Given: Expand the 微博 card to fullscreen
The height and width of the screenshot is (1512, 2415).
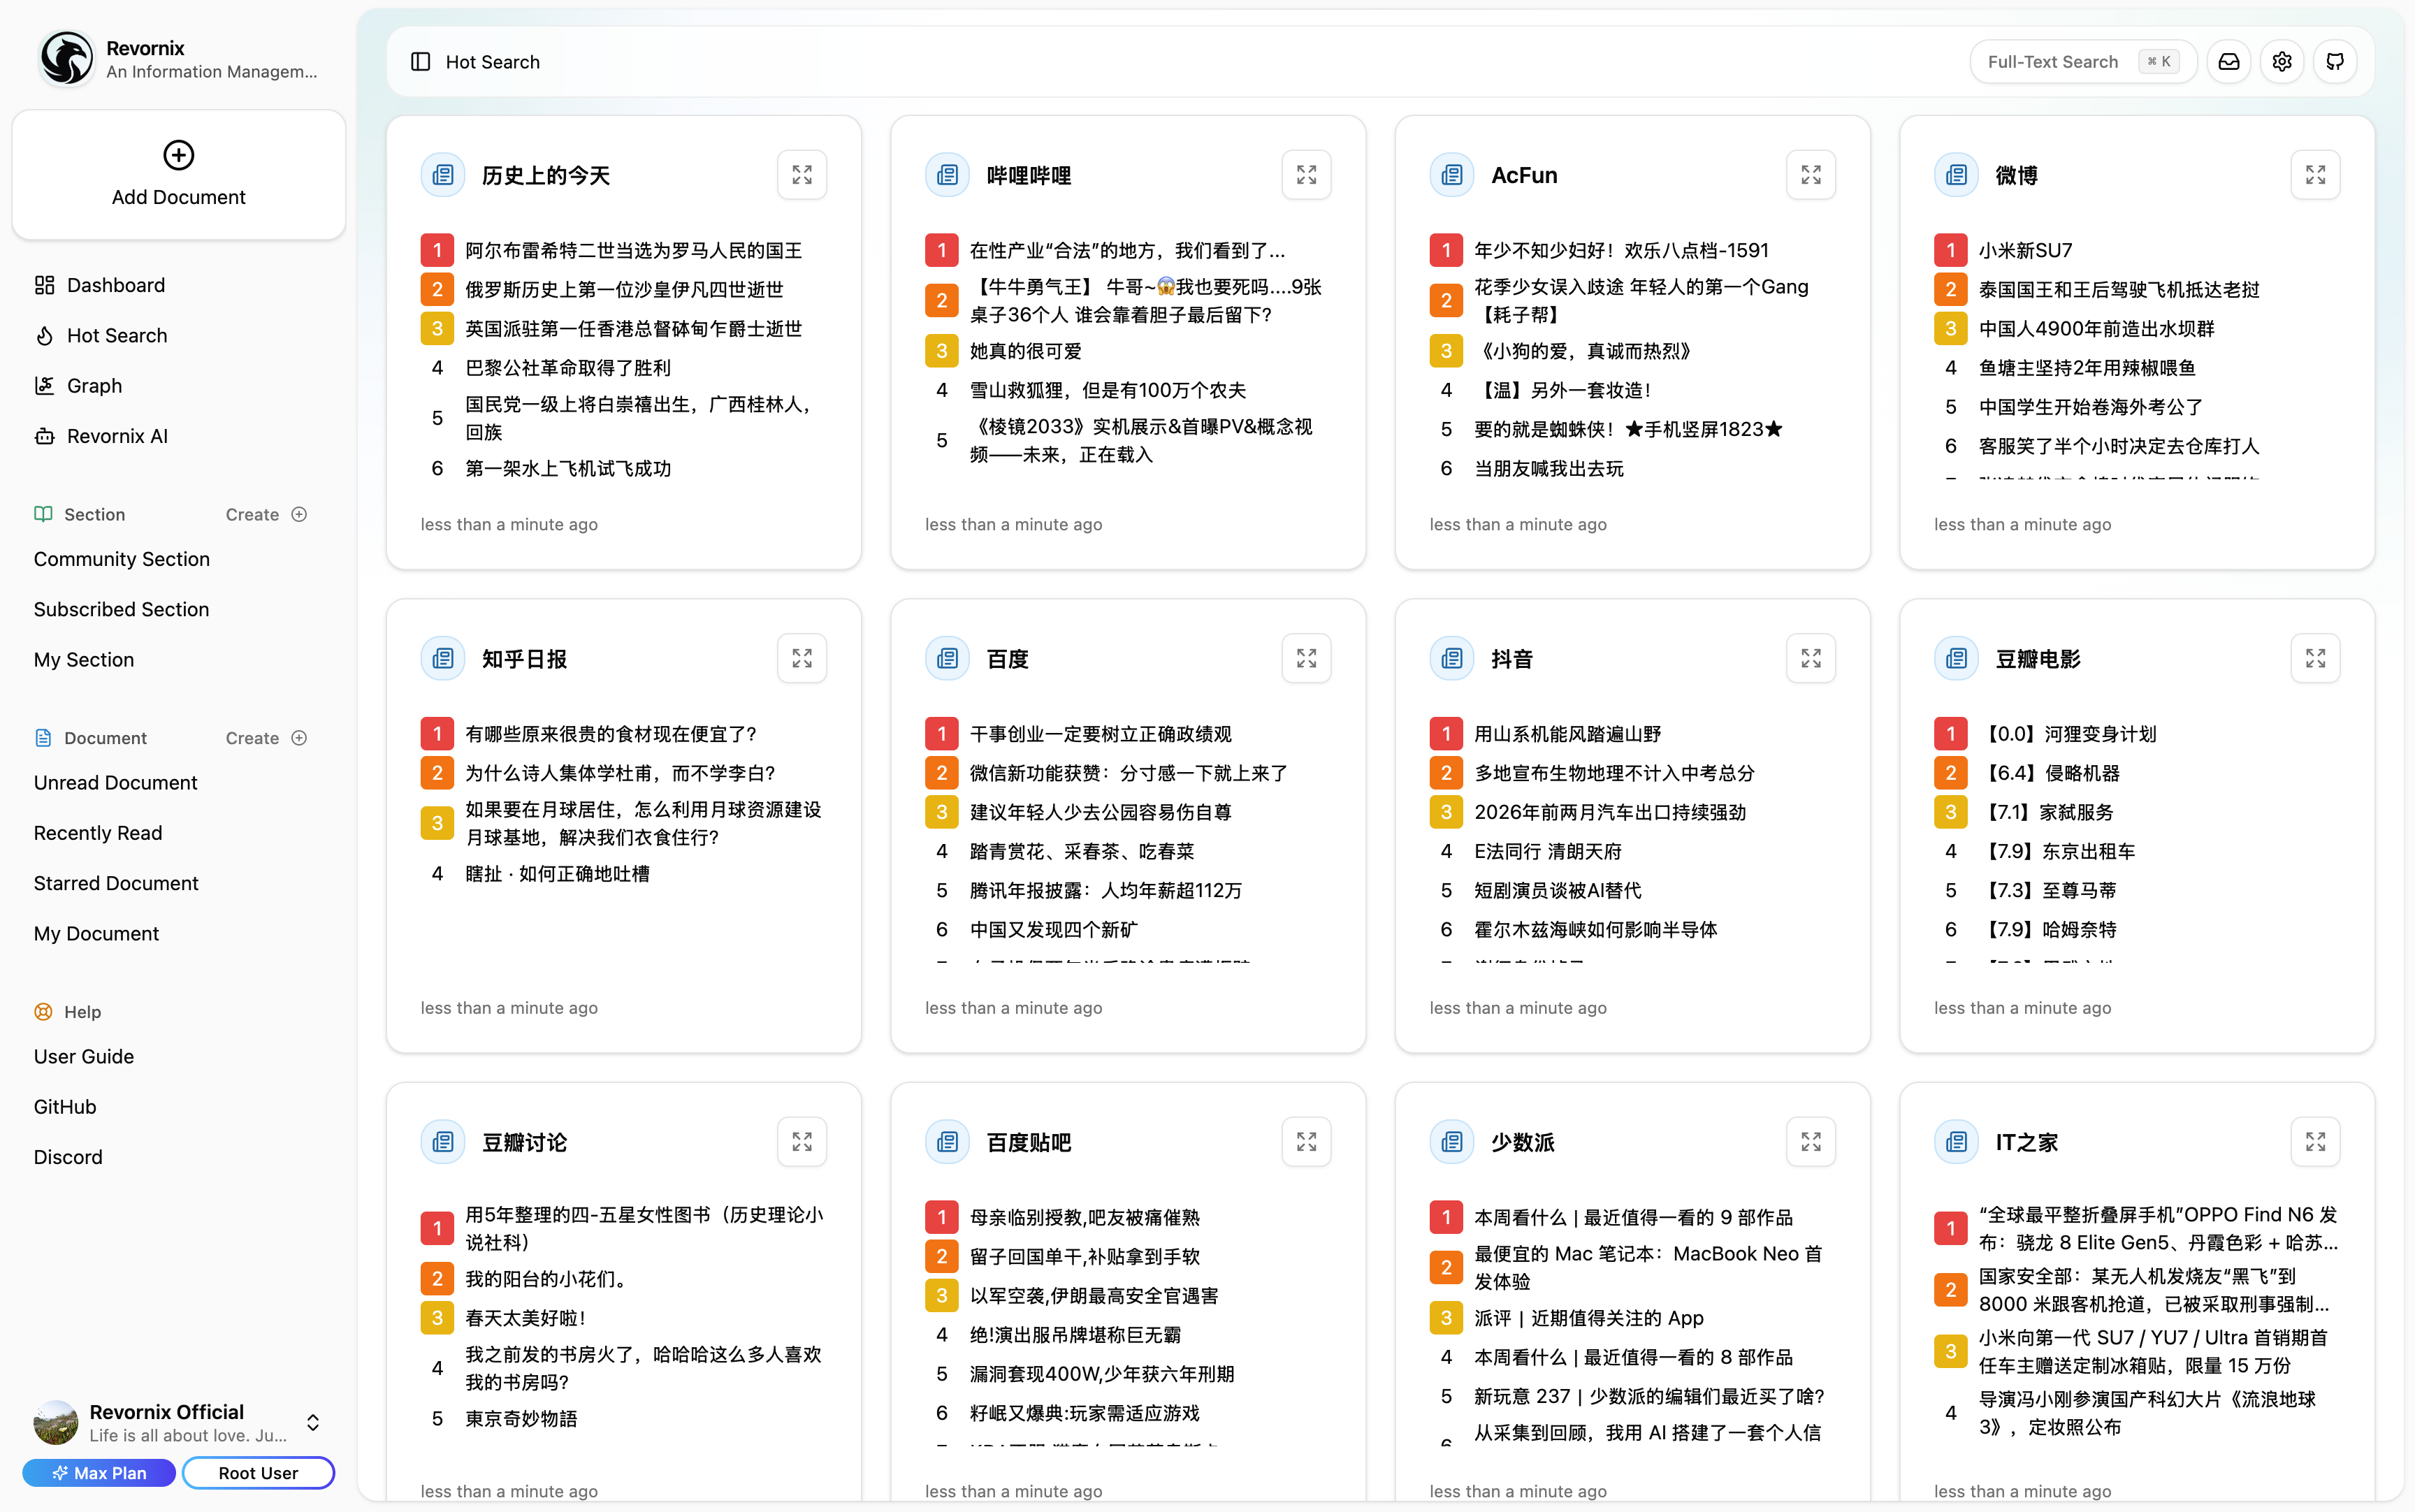Looking at the screenshot, I should [2315, 175].
